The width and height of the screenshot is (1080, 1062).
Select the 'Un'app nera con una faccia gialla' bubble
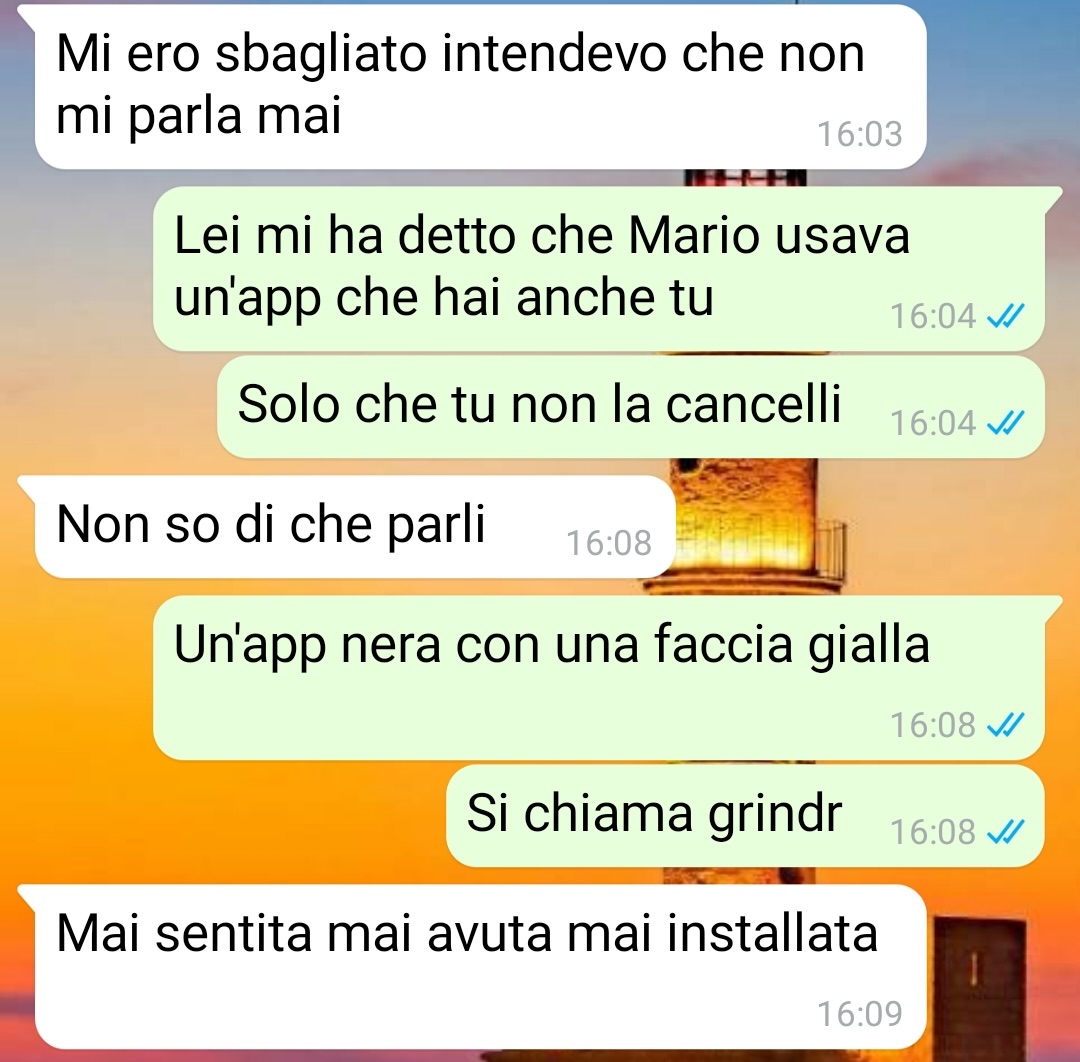(x=599, y=678)
